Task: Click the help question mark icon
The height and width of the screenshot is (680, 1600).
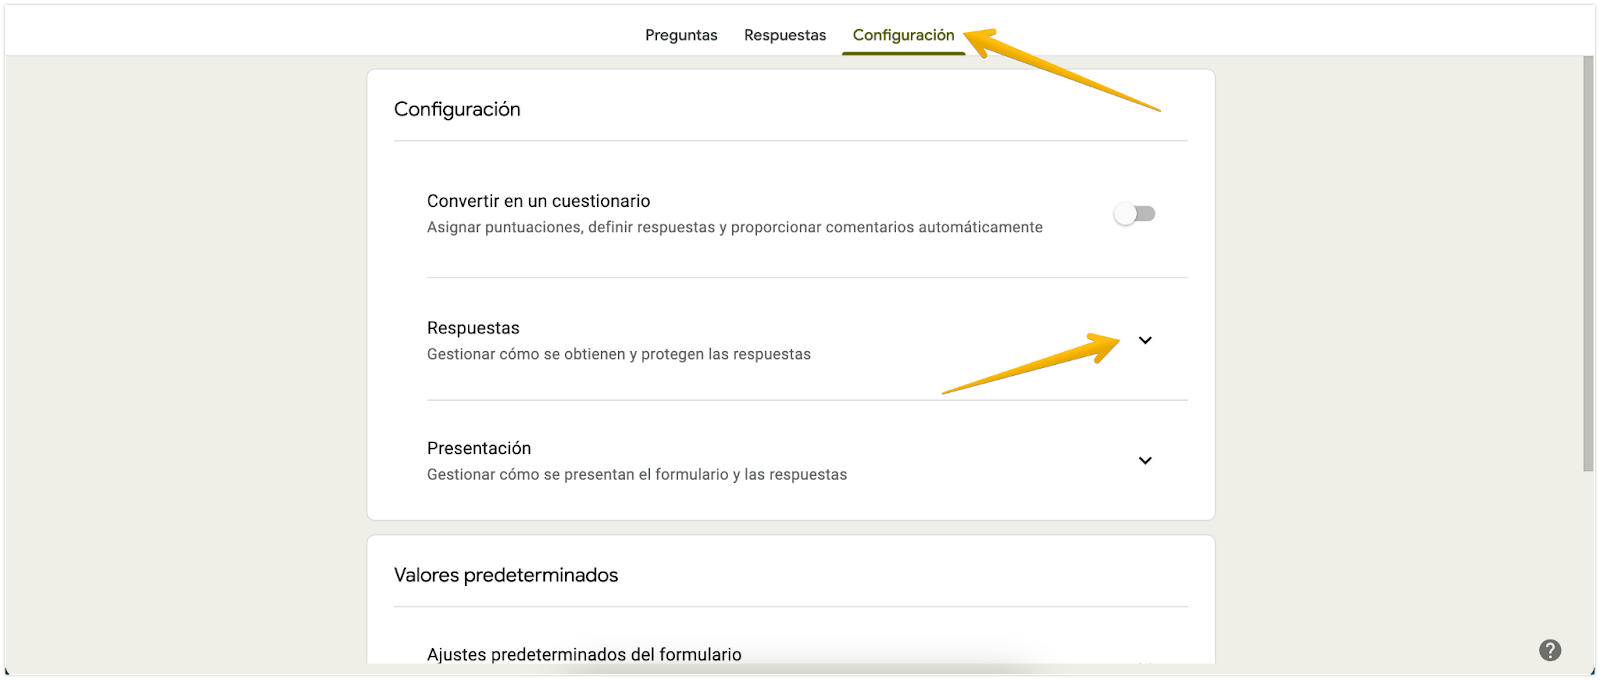Action: click(1549, 651)
